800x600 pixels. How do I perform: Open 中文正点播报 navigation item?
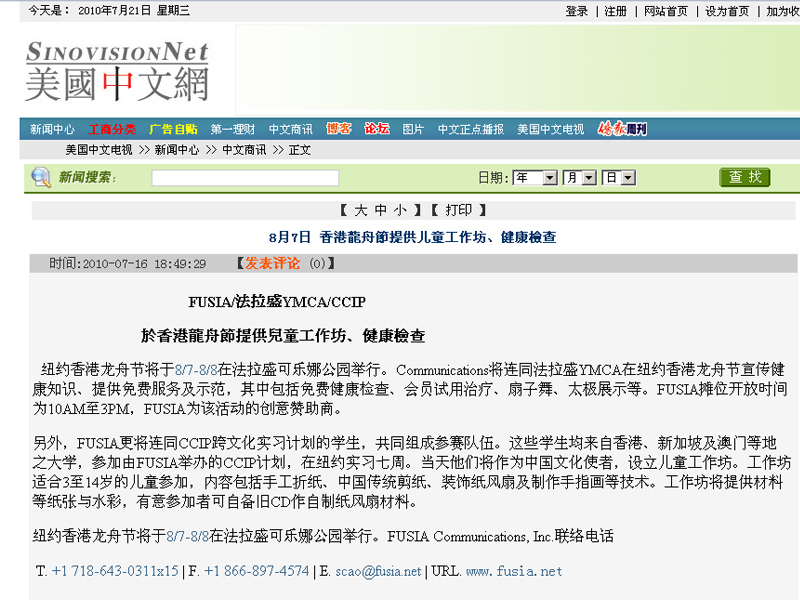coord(470,130)
